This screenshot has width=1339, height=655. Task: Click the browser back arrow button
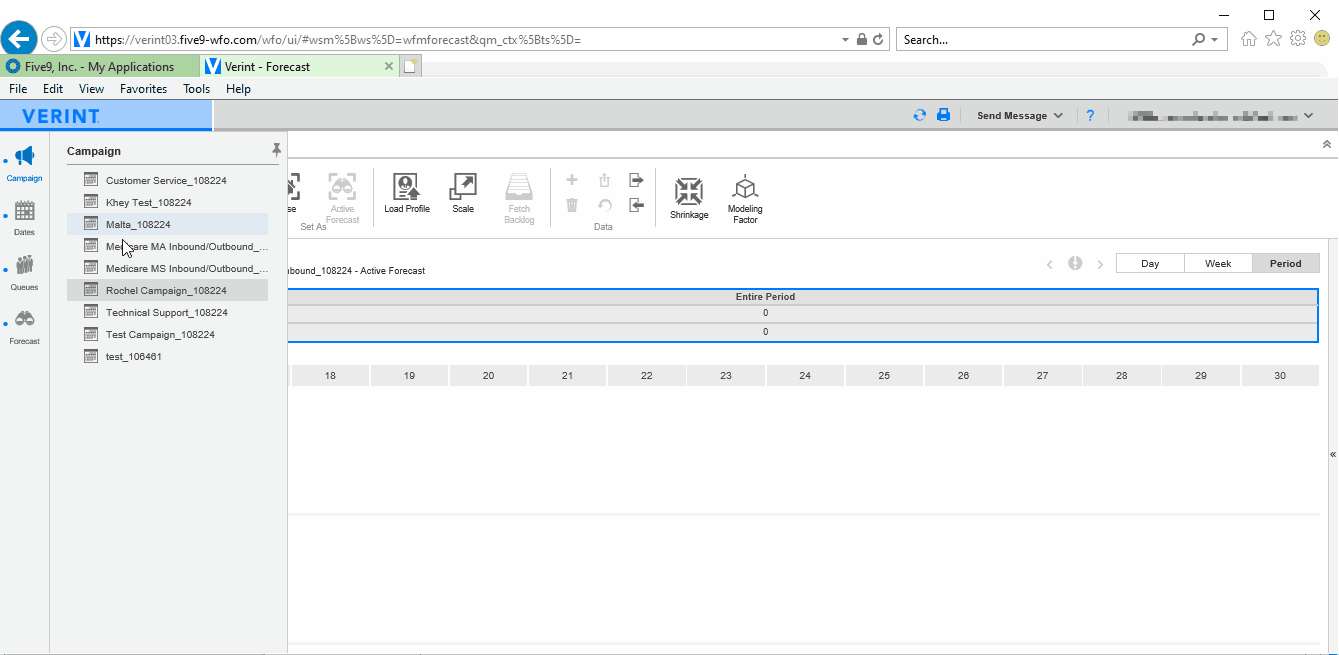tap(18, 39)
